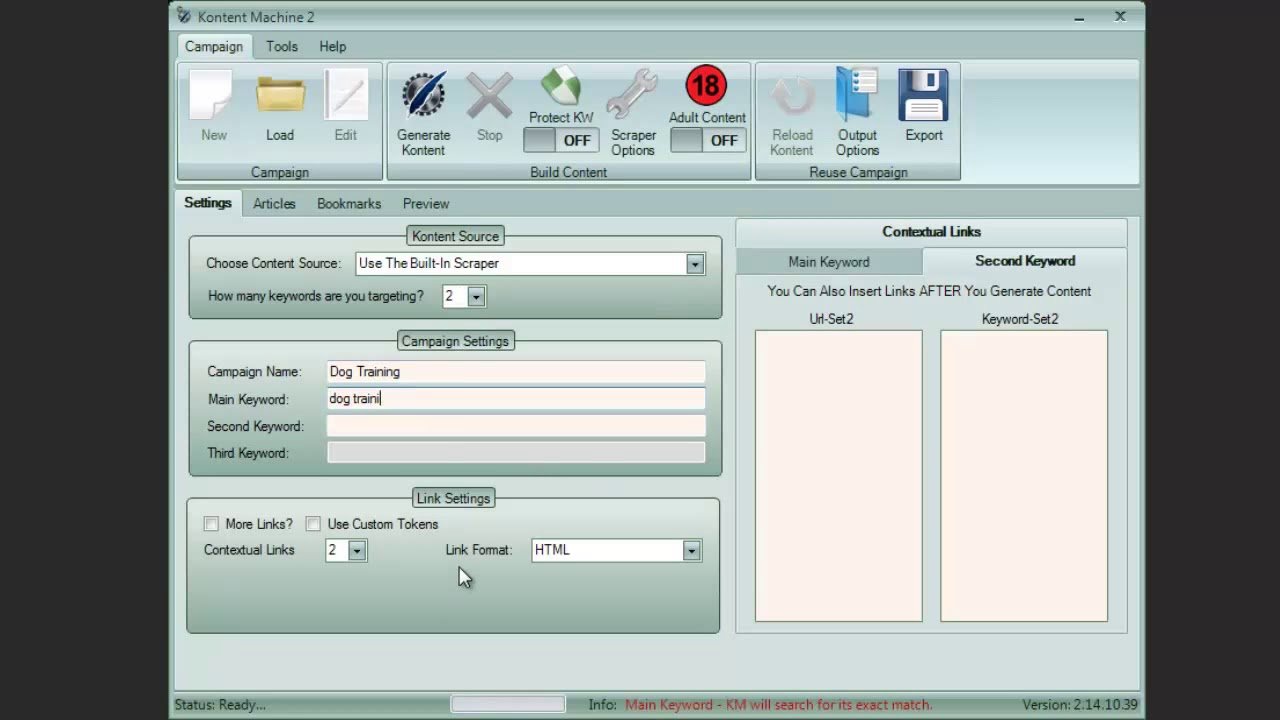This screenshot has height=720, width=1280.
Task: Check the Use Custom Tokens box
Action: tap(313, 524)
